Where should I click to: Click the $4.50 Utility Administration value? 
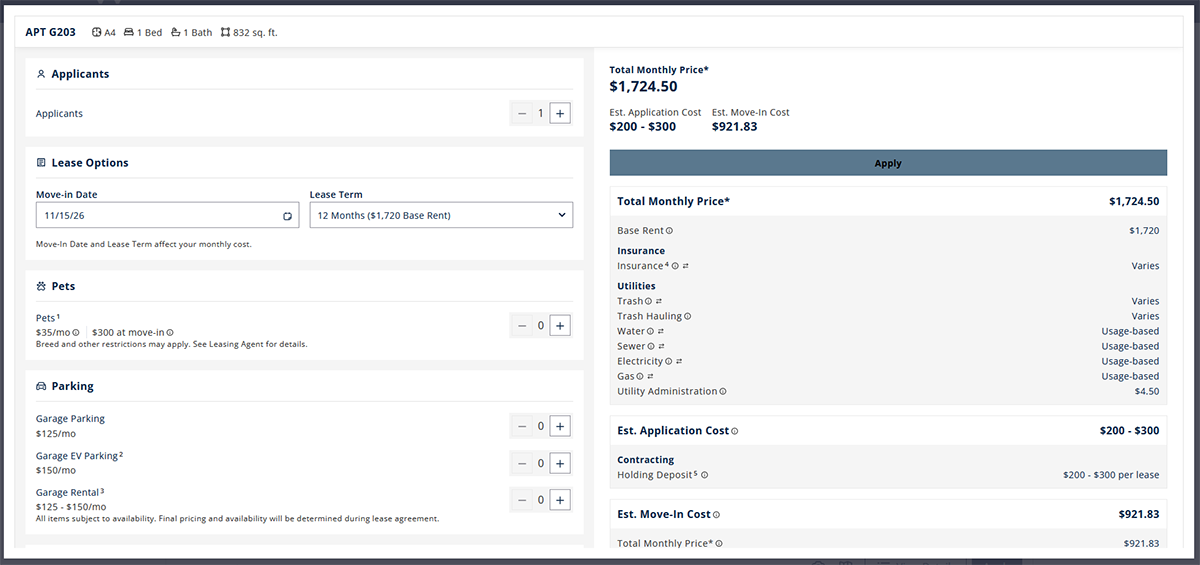coord(1147,391)
